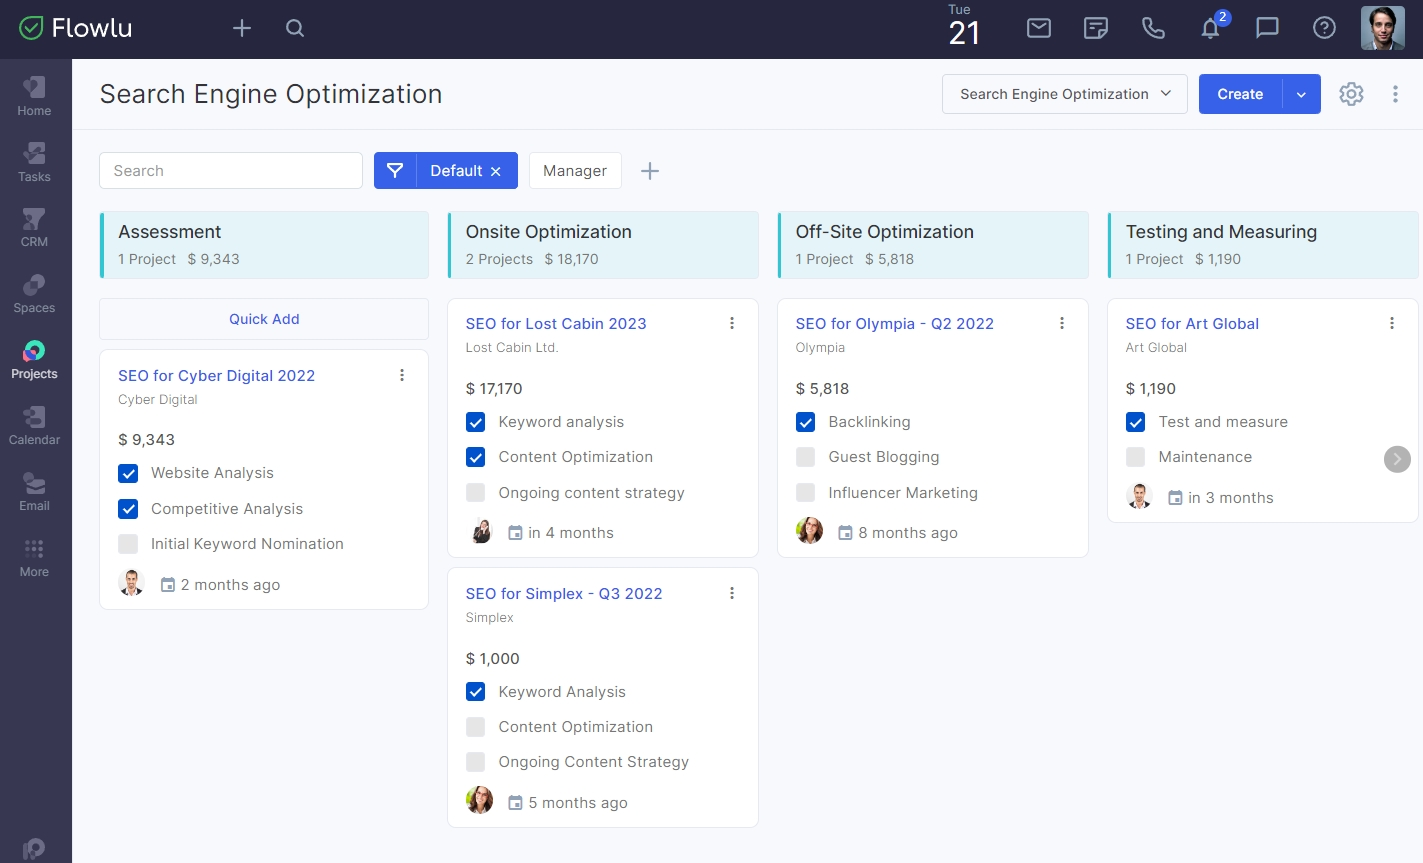This screenshot has width=1423, height=863.
Task: Open Calendar in sidebar
Action: tap(35, 426)
